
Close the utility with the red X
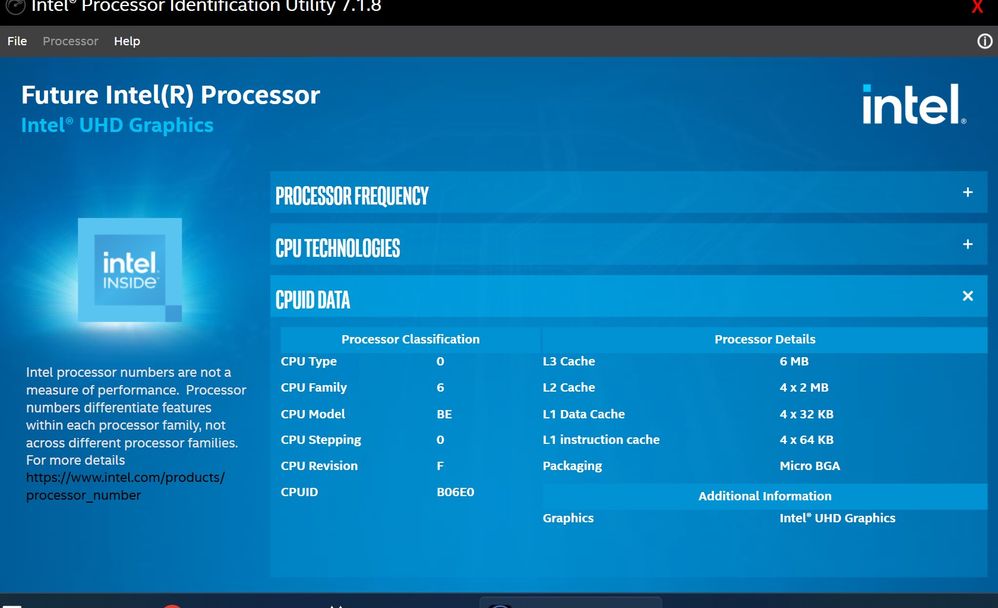coord(978,7)
